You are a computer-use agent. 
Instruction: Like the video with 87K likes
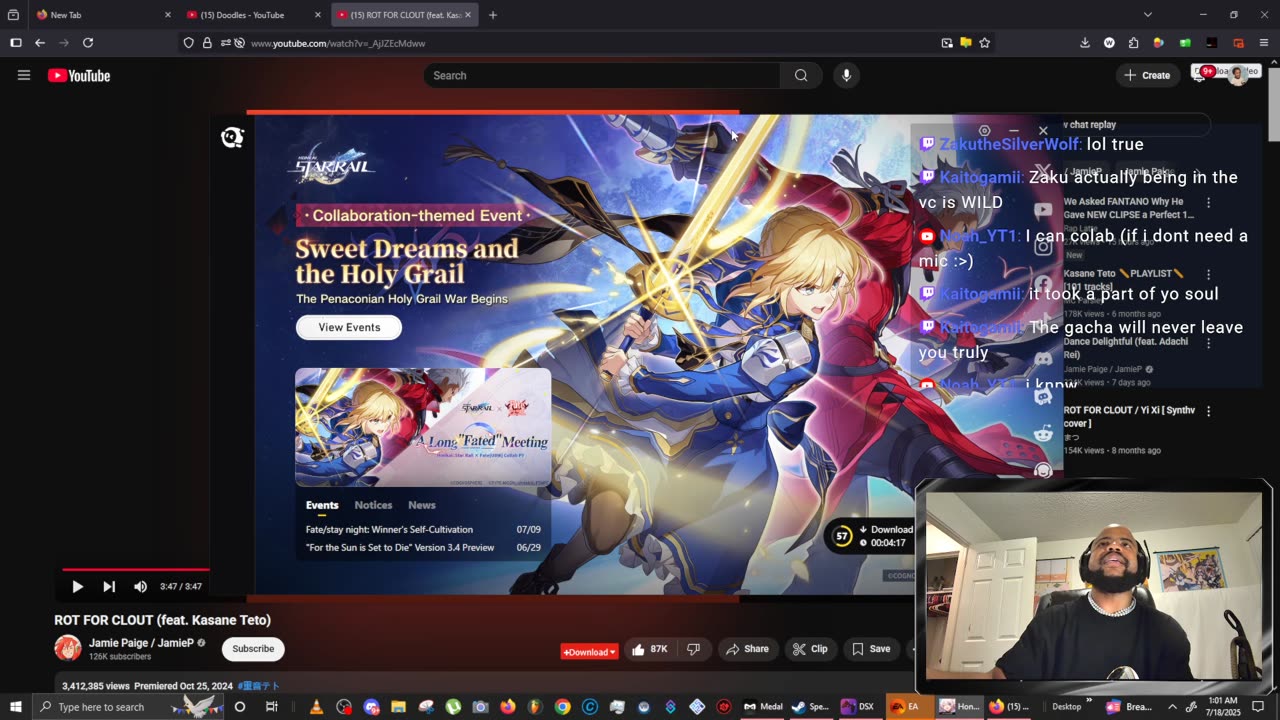coord(649,649)
